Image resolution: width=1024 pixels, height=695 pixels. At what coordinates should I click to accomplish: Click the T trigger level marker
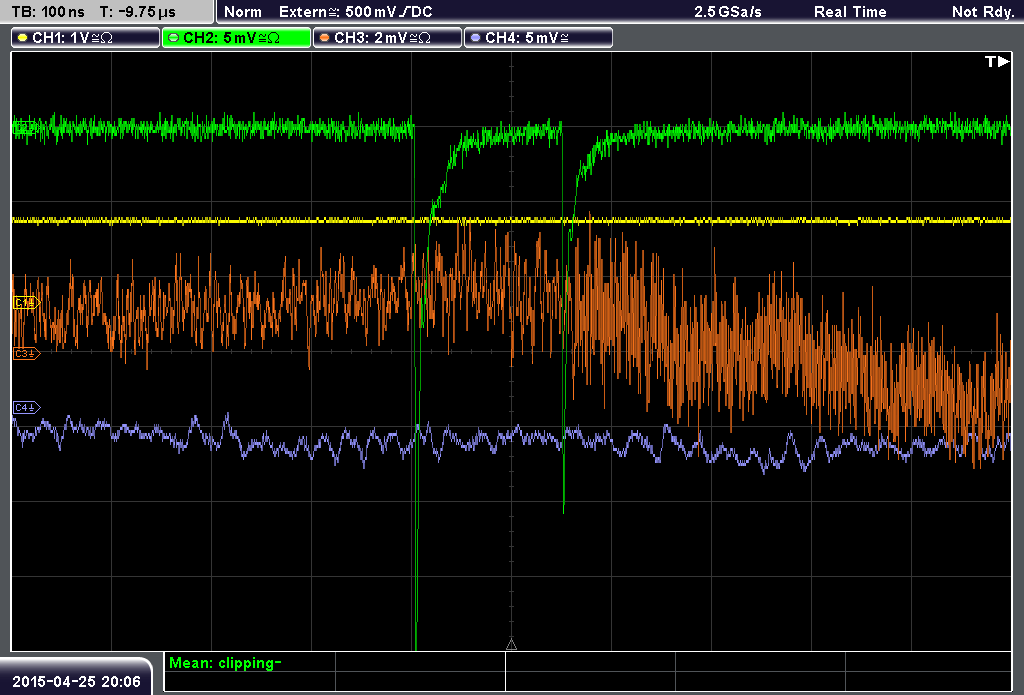pos(997,61)
